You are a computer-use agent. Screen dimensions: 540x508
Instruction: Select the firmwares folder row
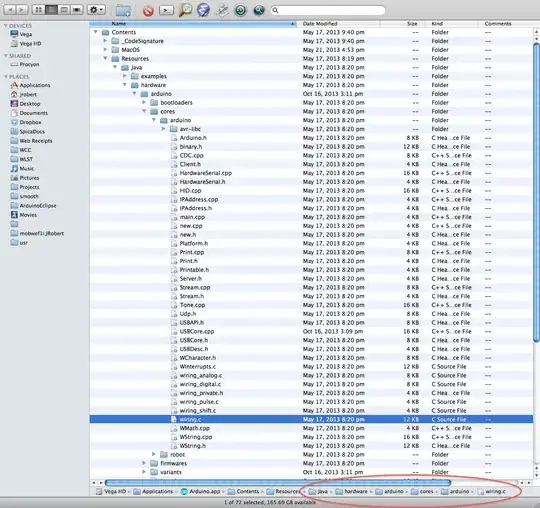(x=311, y=463)
